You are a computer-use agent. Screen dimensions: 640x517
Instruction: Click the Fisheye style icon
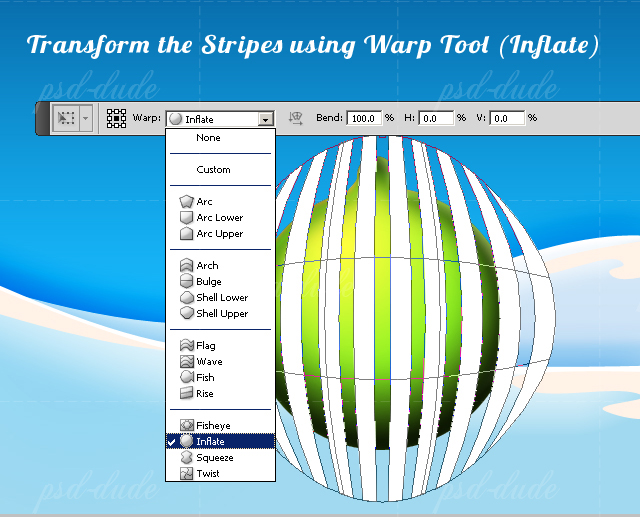click(187, 426)
